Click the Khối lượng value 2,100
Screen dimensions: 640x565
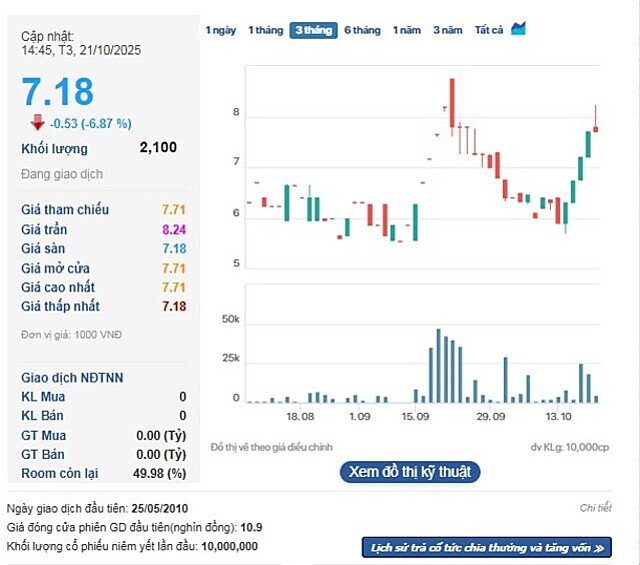tap(158, 148)
